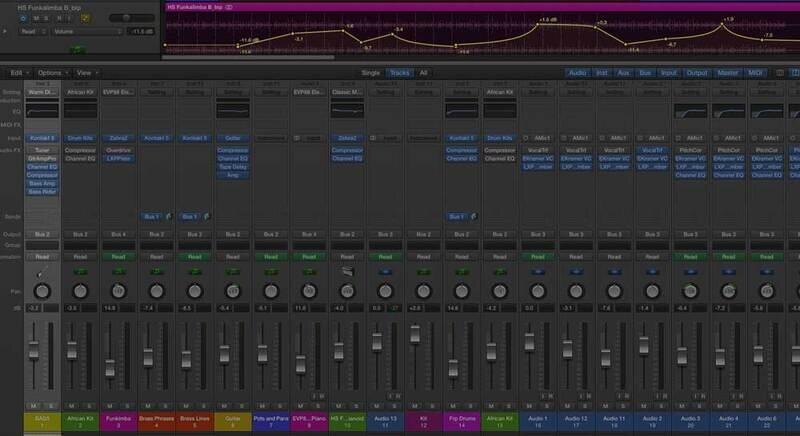Click the bass guitar icon on BASS strip
This screenshot has height=436, width=800.
[41, 273]
